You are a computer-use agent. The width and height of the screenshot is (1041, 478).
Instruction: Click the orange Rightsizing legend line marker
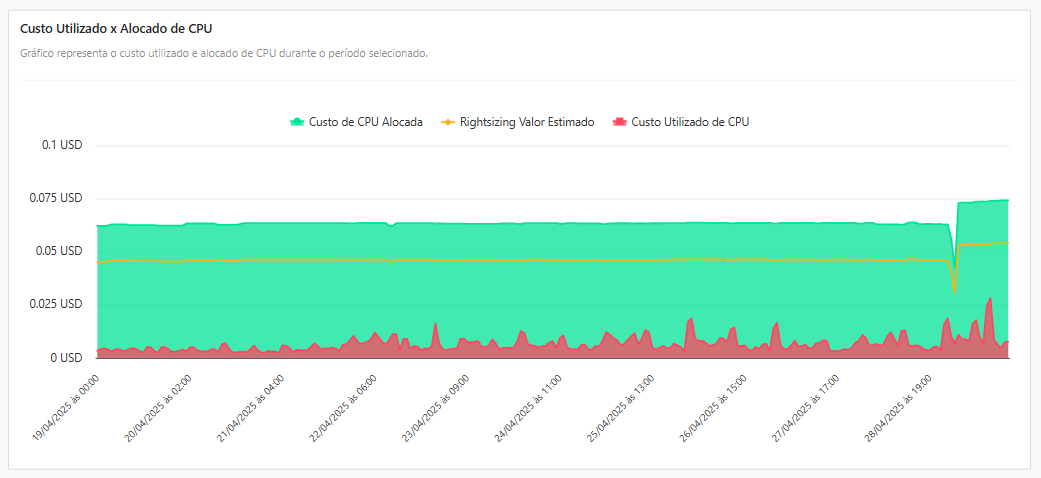pos(447,122)
